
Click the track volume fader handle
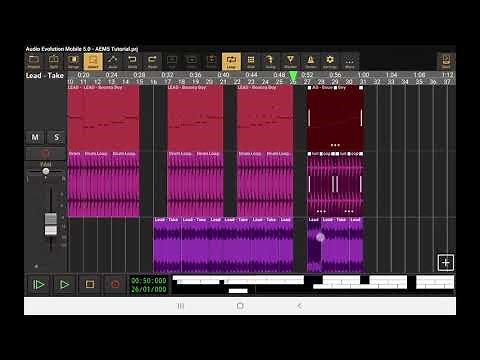pyautogui.click(x=51, y=224)
